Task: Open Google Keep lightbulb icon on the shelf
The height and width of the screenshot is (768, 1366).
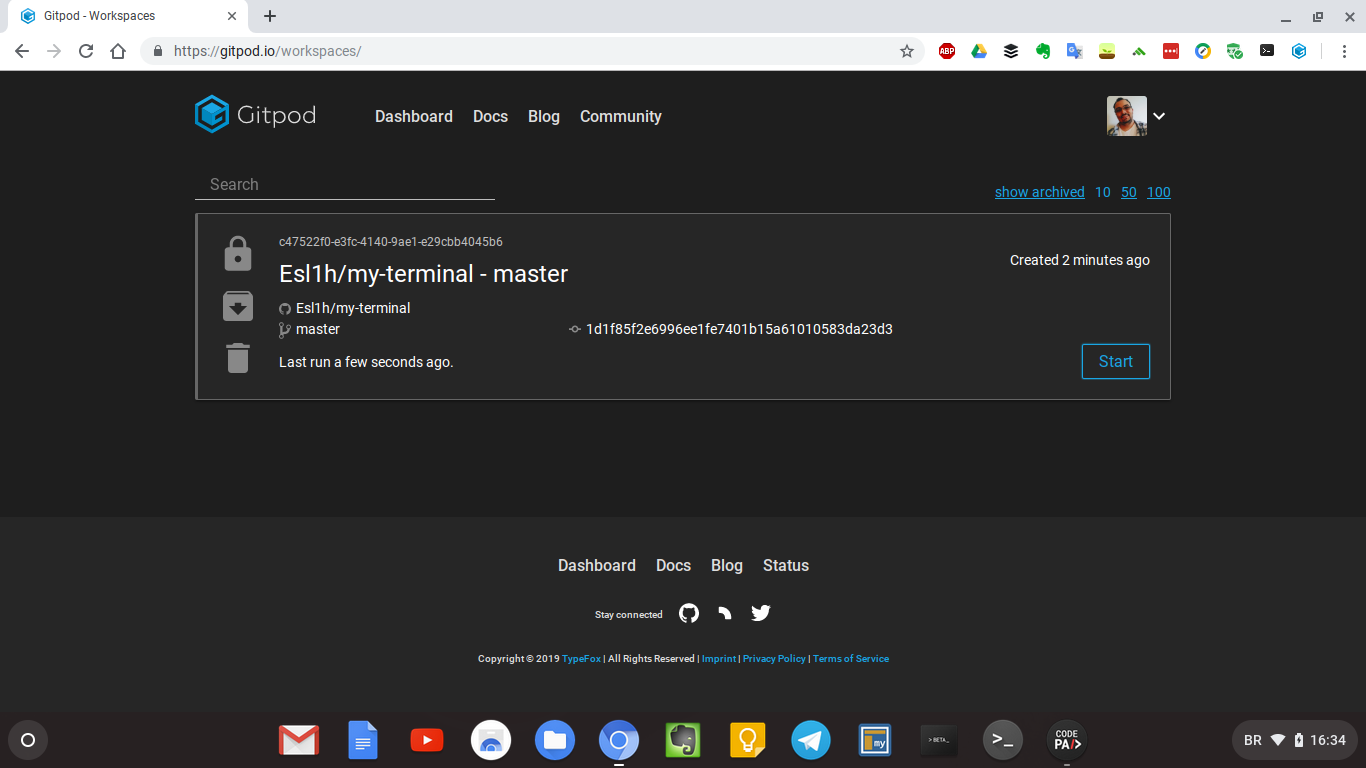Action: pyautogui.click(x=747, y=741)
